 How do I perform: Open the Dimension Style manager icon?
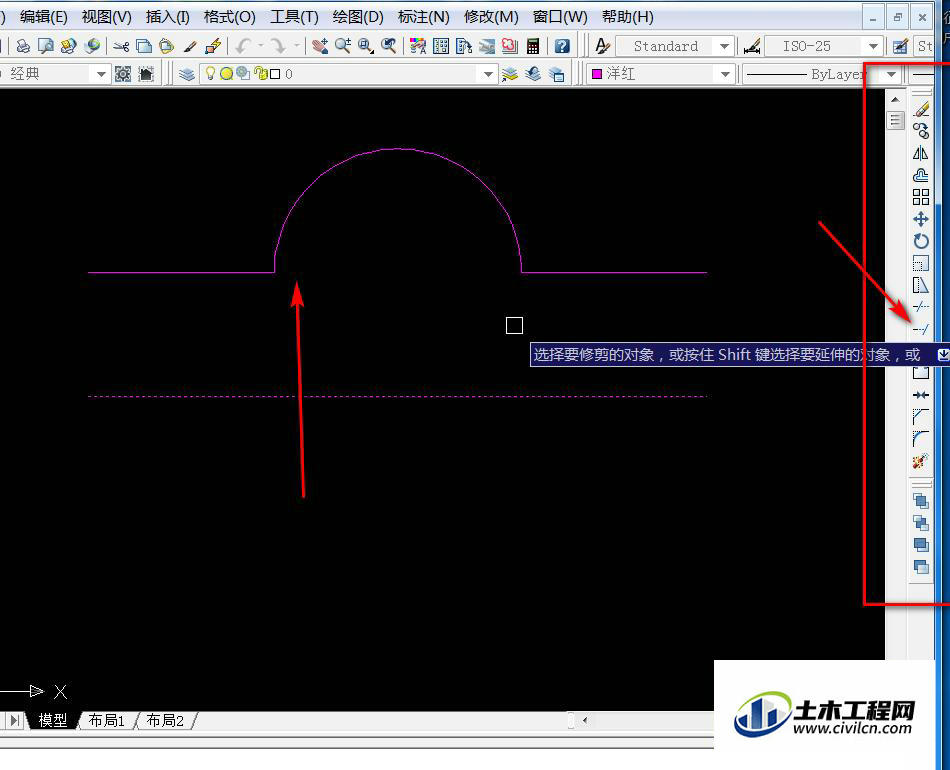click(x=752, y=46)
